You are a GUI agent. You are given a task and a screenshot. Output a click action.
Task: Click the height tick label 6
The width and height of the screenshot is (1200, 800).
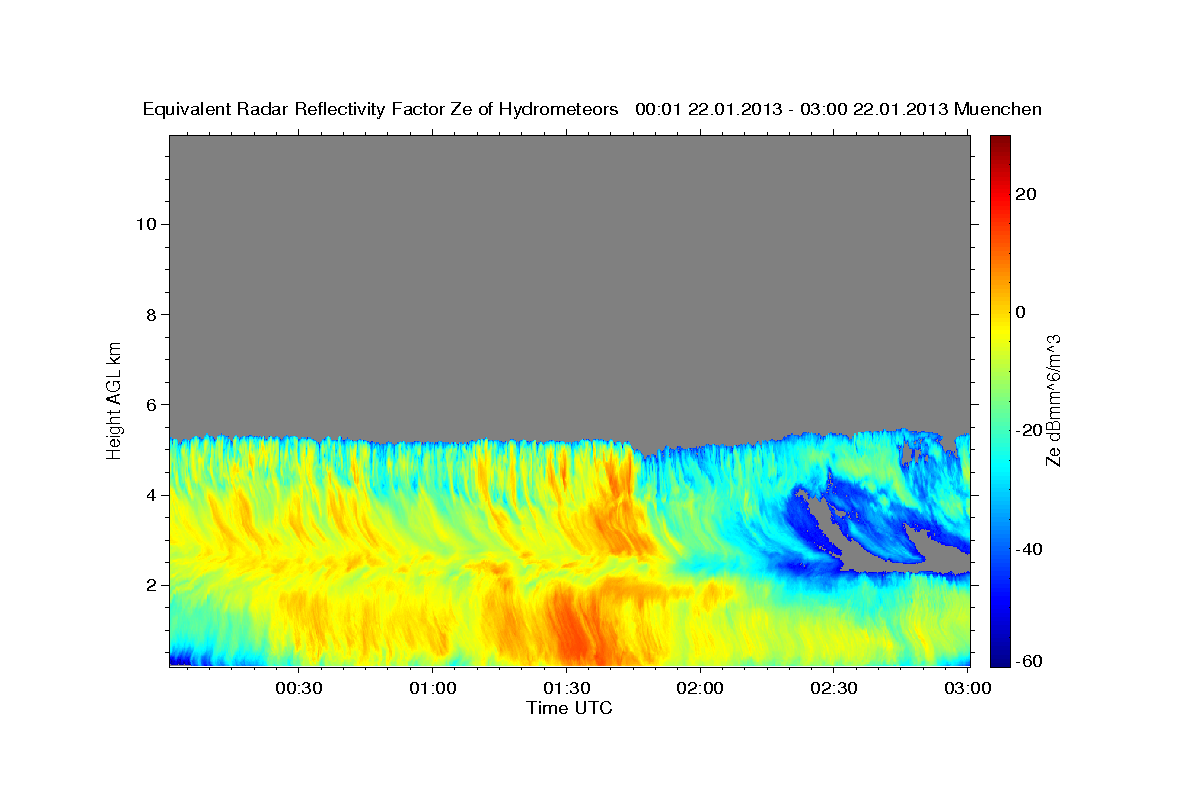pos(151,404)
